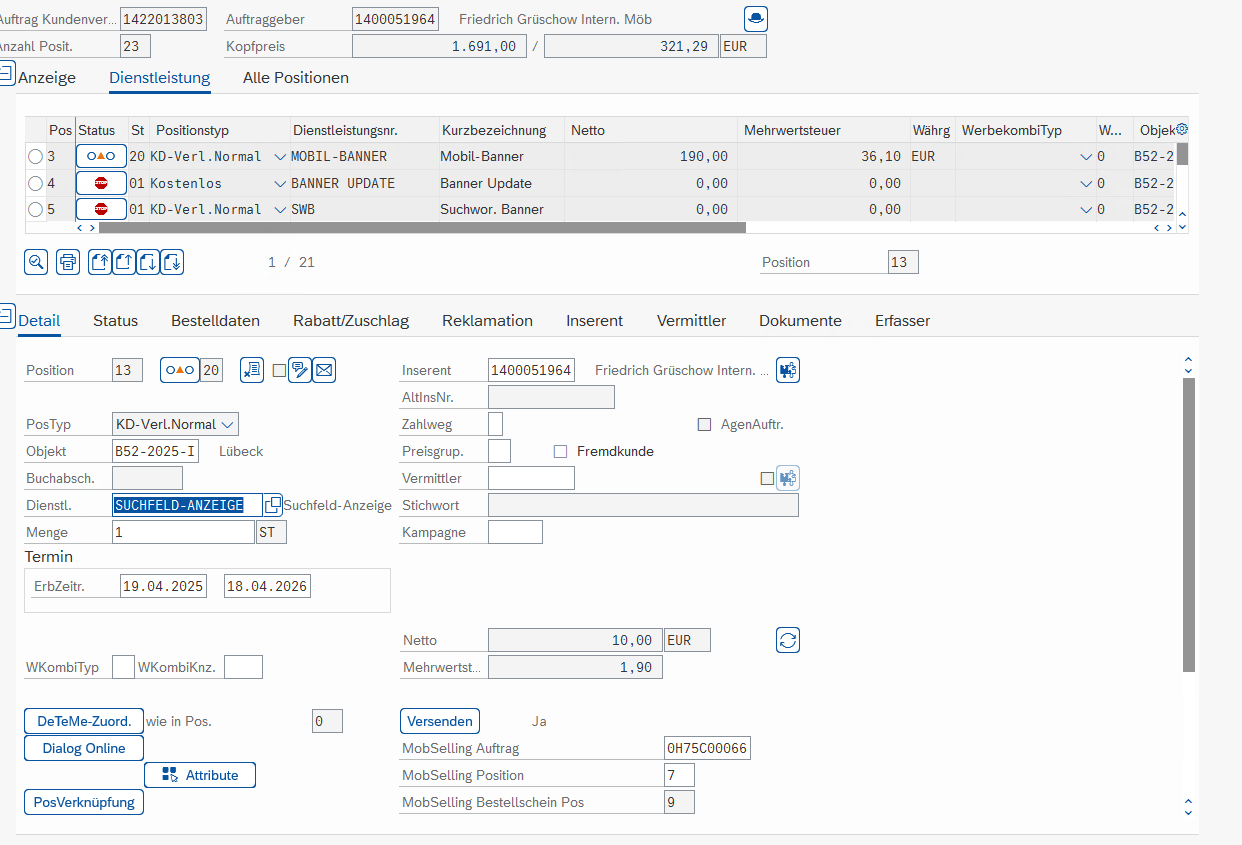
Task: Go to previous page of positions
Action: coord(124,262)
